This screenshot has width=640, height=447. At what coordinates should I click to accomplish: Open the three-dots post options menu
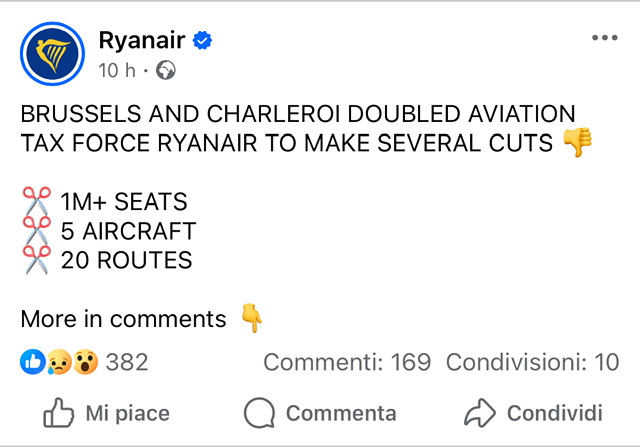pos(605,38)
